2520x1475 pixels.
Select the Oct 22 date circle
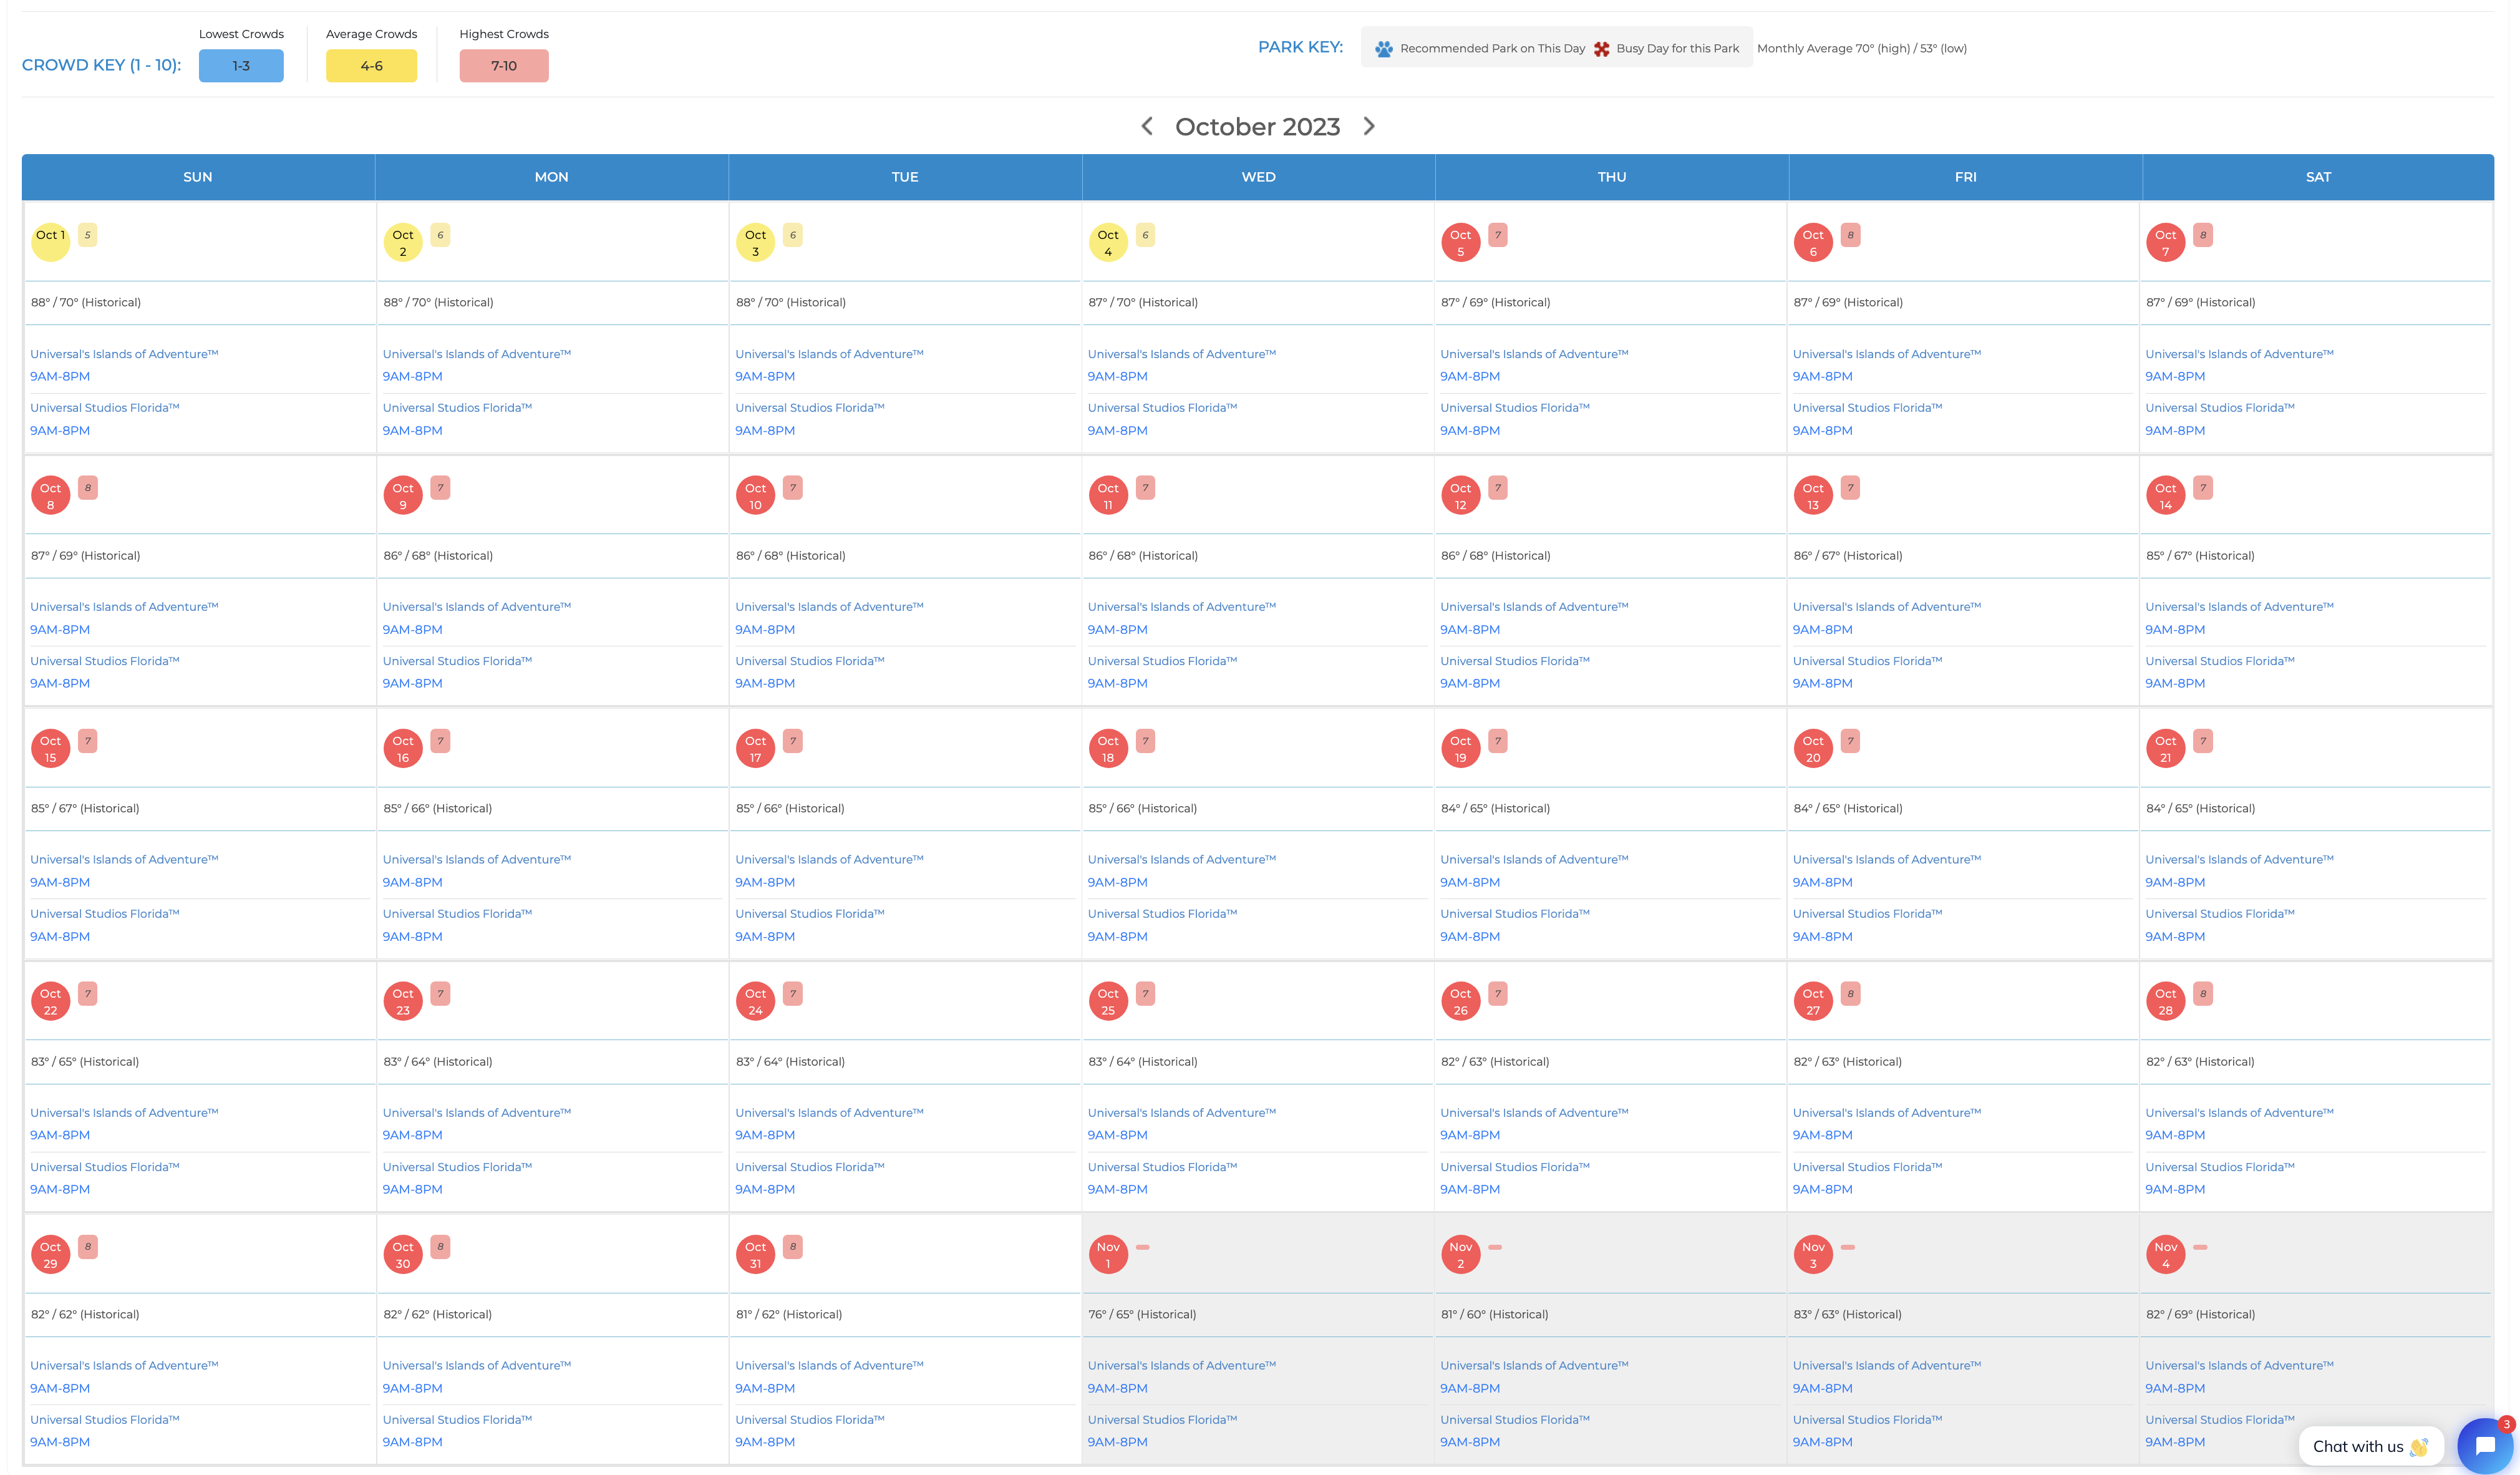tap(50, 1001)
